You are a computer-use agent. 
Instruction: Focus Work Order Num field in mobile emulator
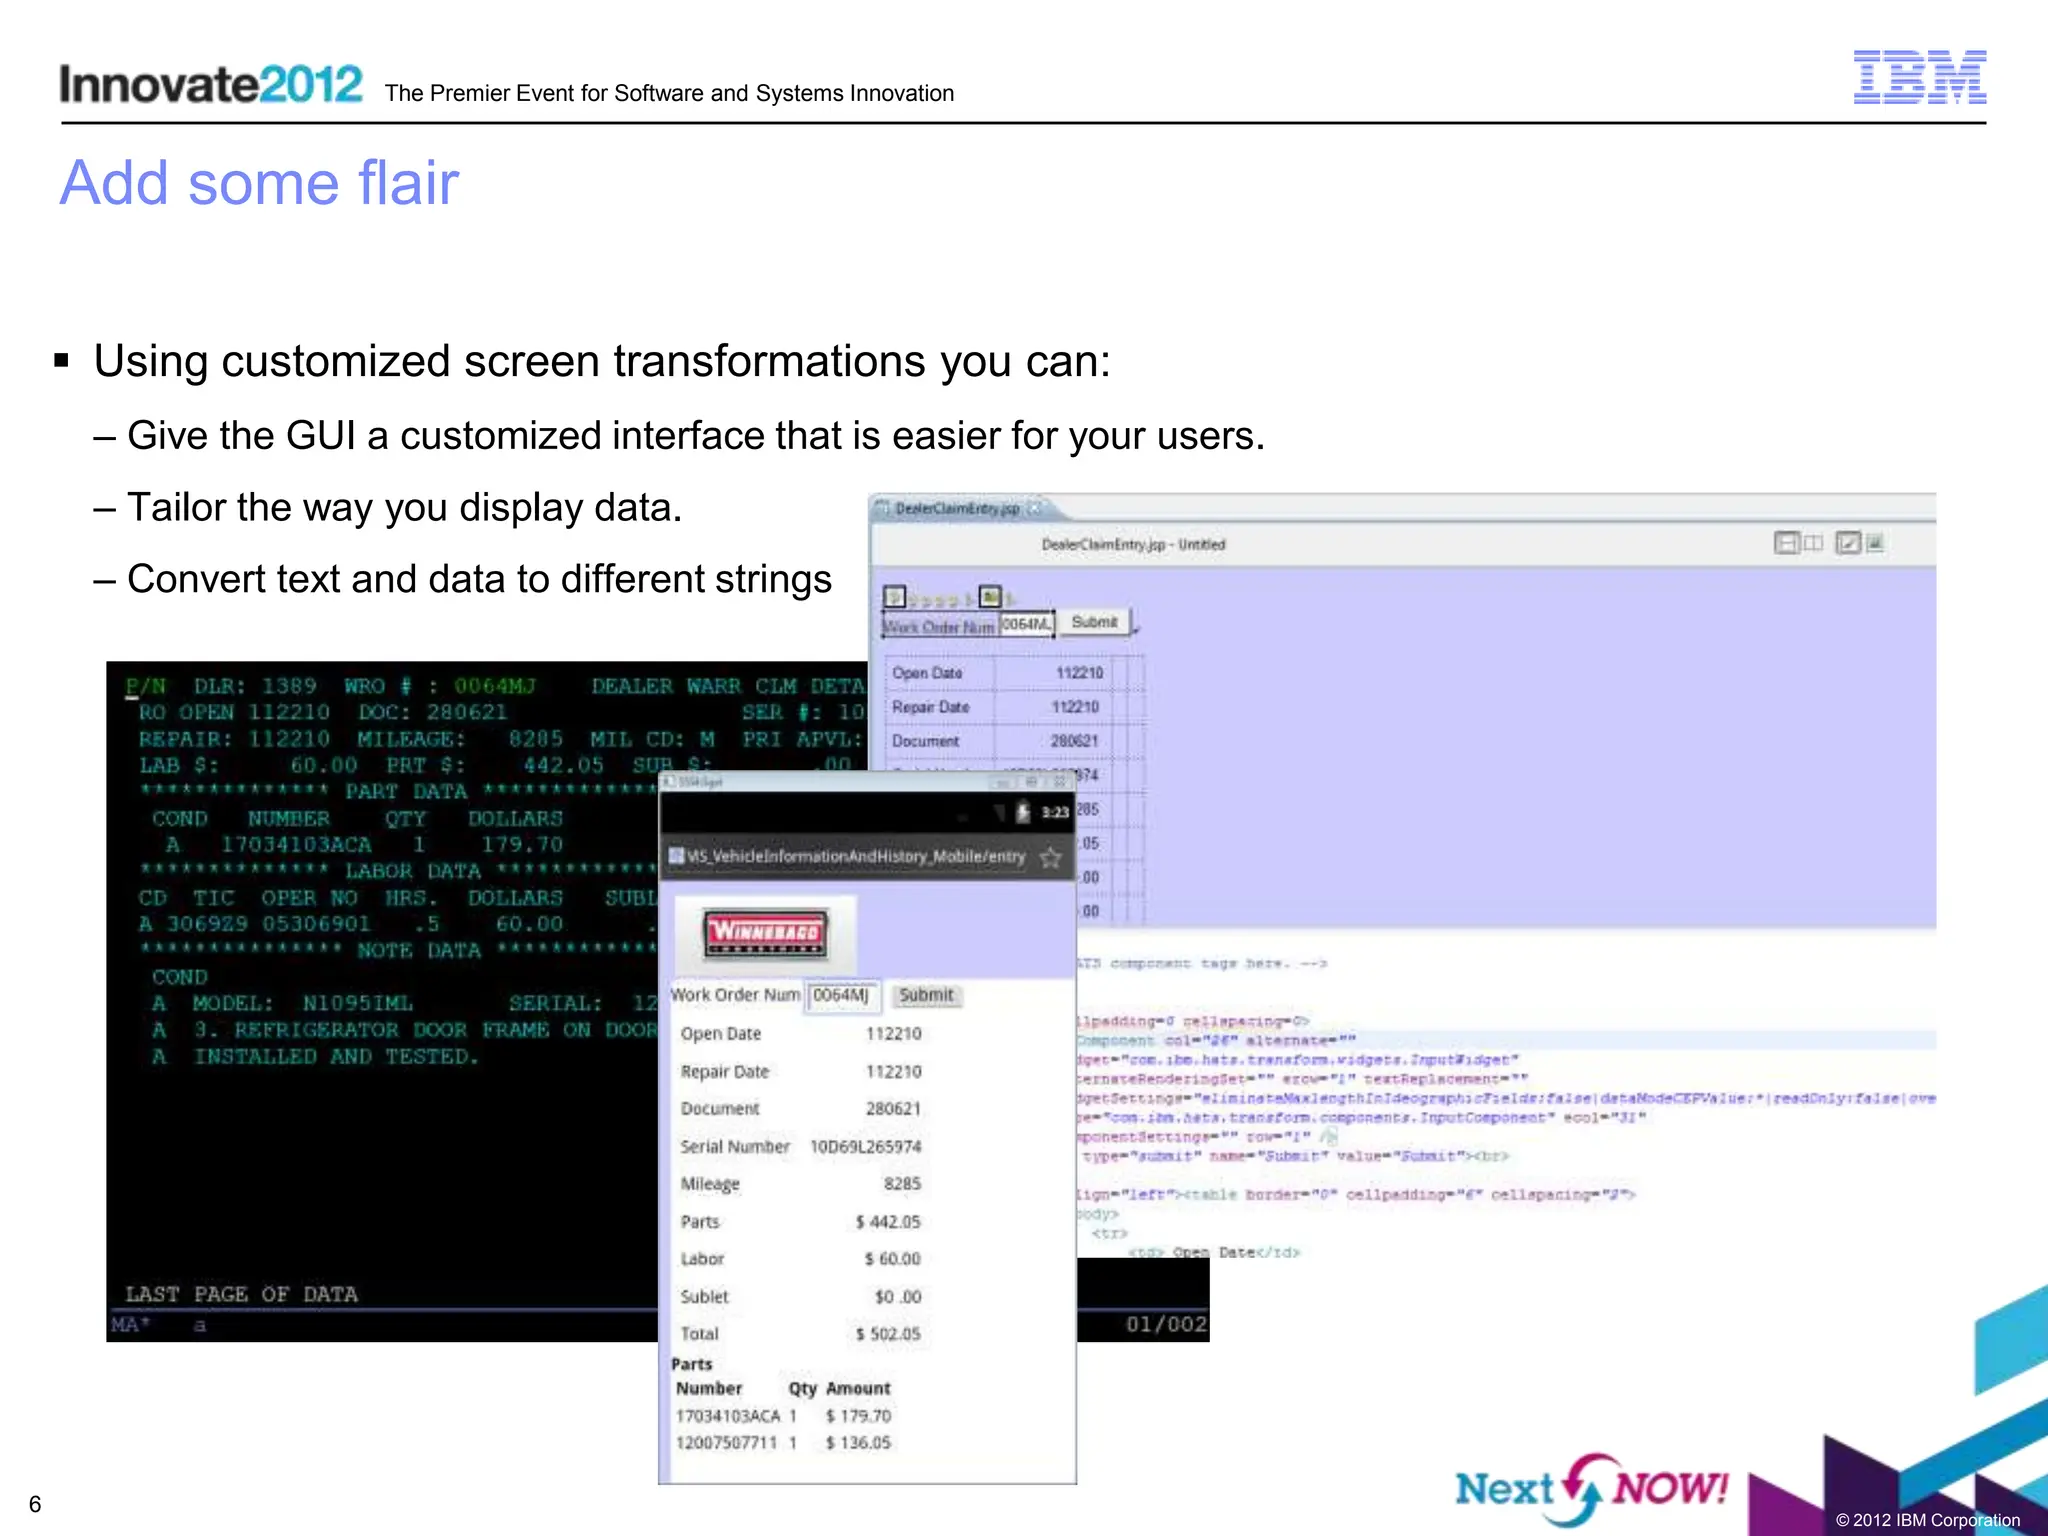tap(843, 995)
